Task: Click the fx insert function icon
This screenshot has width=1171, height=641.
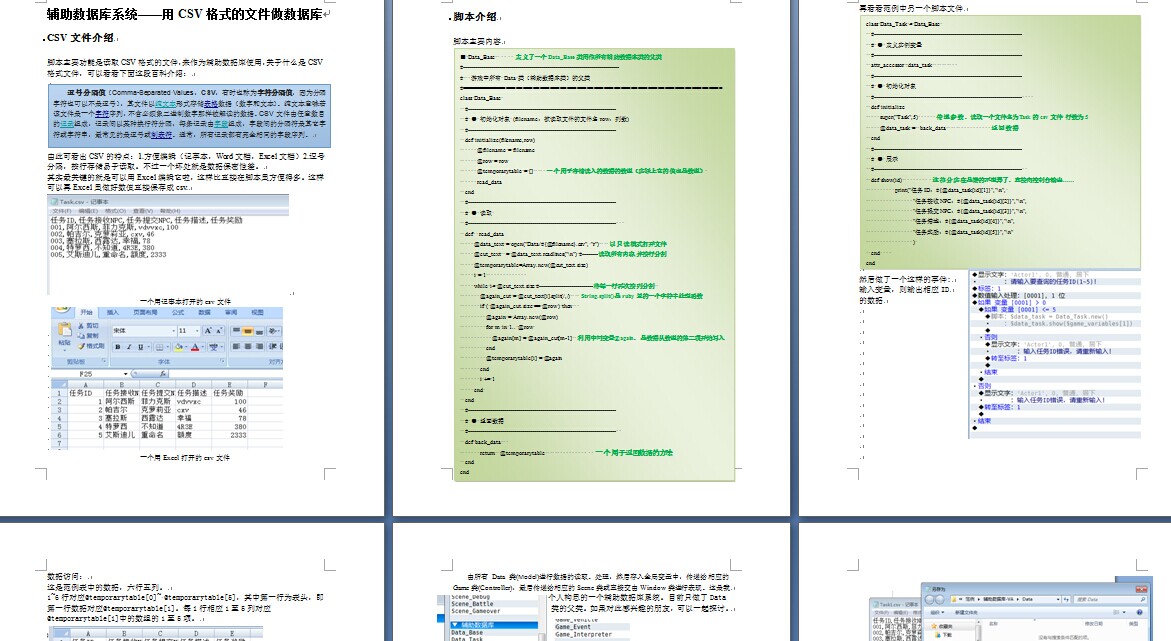Action: (x=163, y=374)
